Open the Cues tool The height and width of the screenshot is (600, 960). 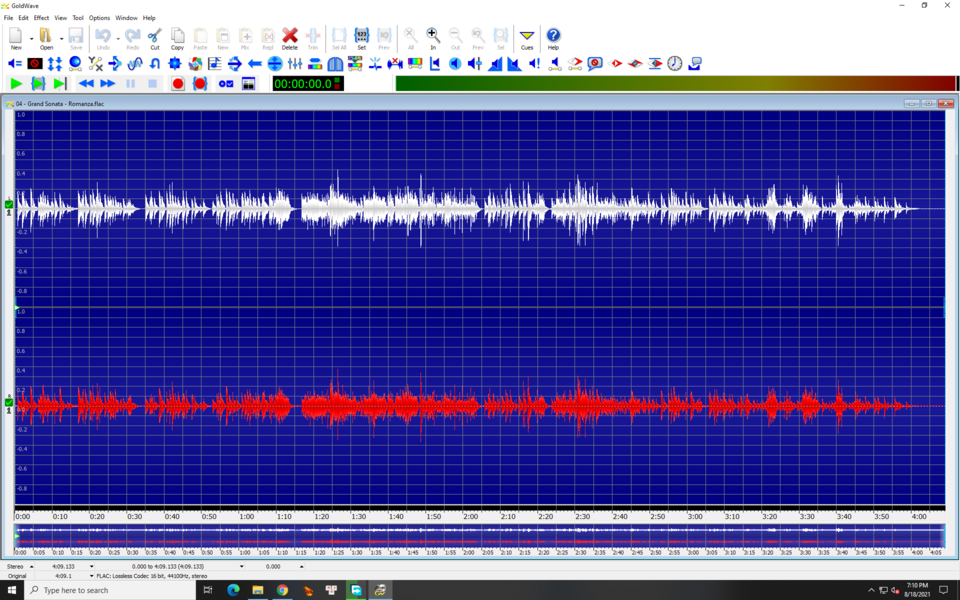pyautogui.click(x=527, y=39)
